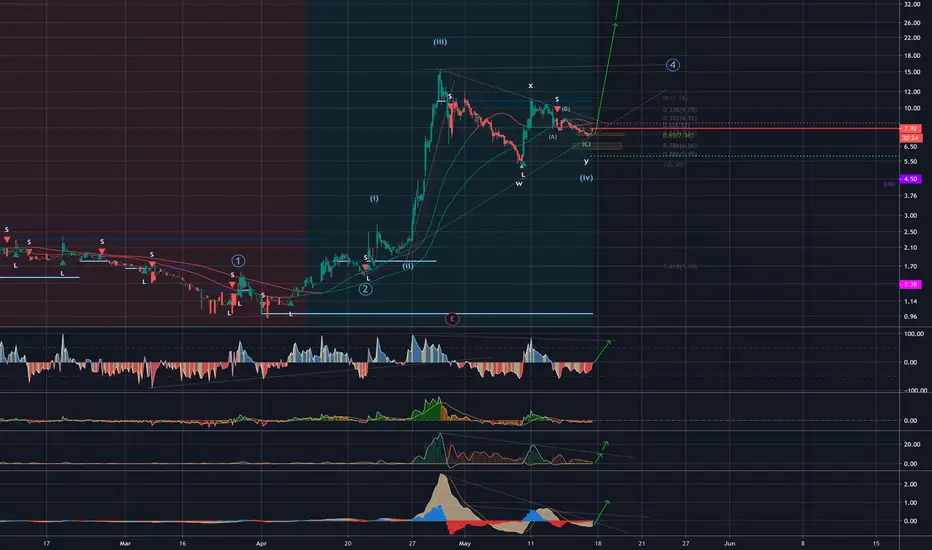Click 2.00 on the bottom indicator scale

tap(910, 485)
